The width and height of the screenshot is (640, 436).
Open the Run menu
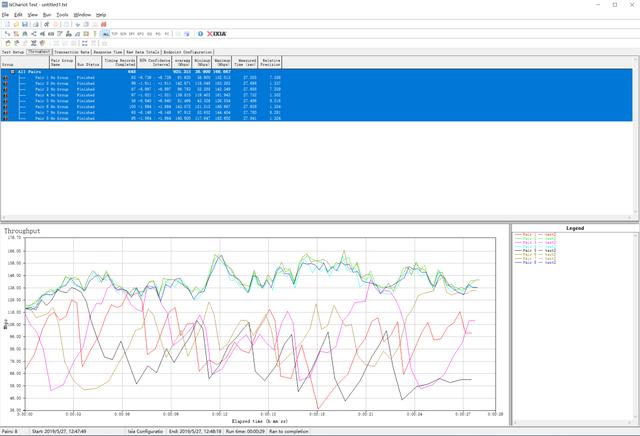(x=47, y=15)
